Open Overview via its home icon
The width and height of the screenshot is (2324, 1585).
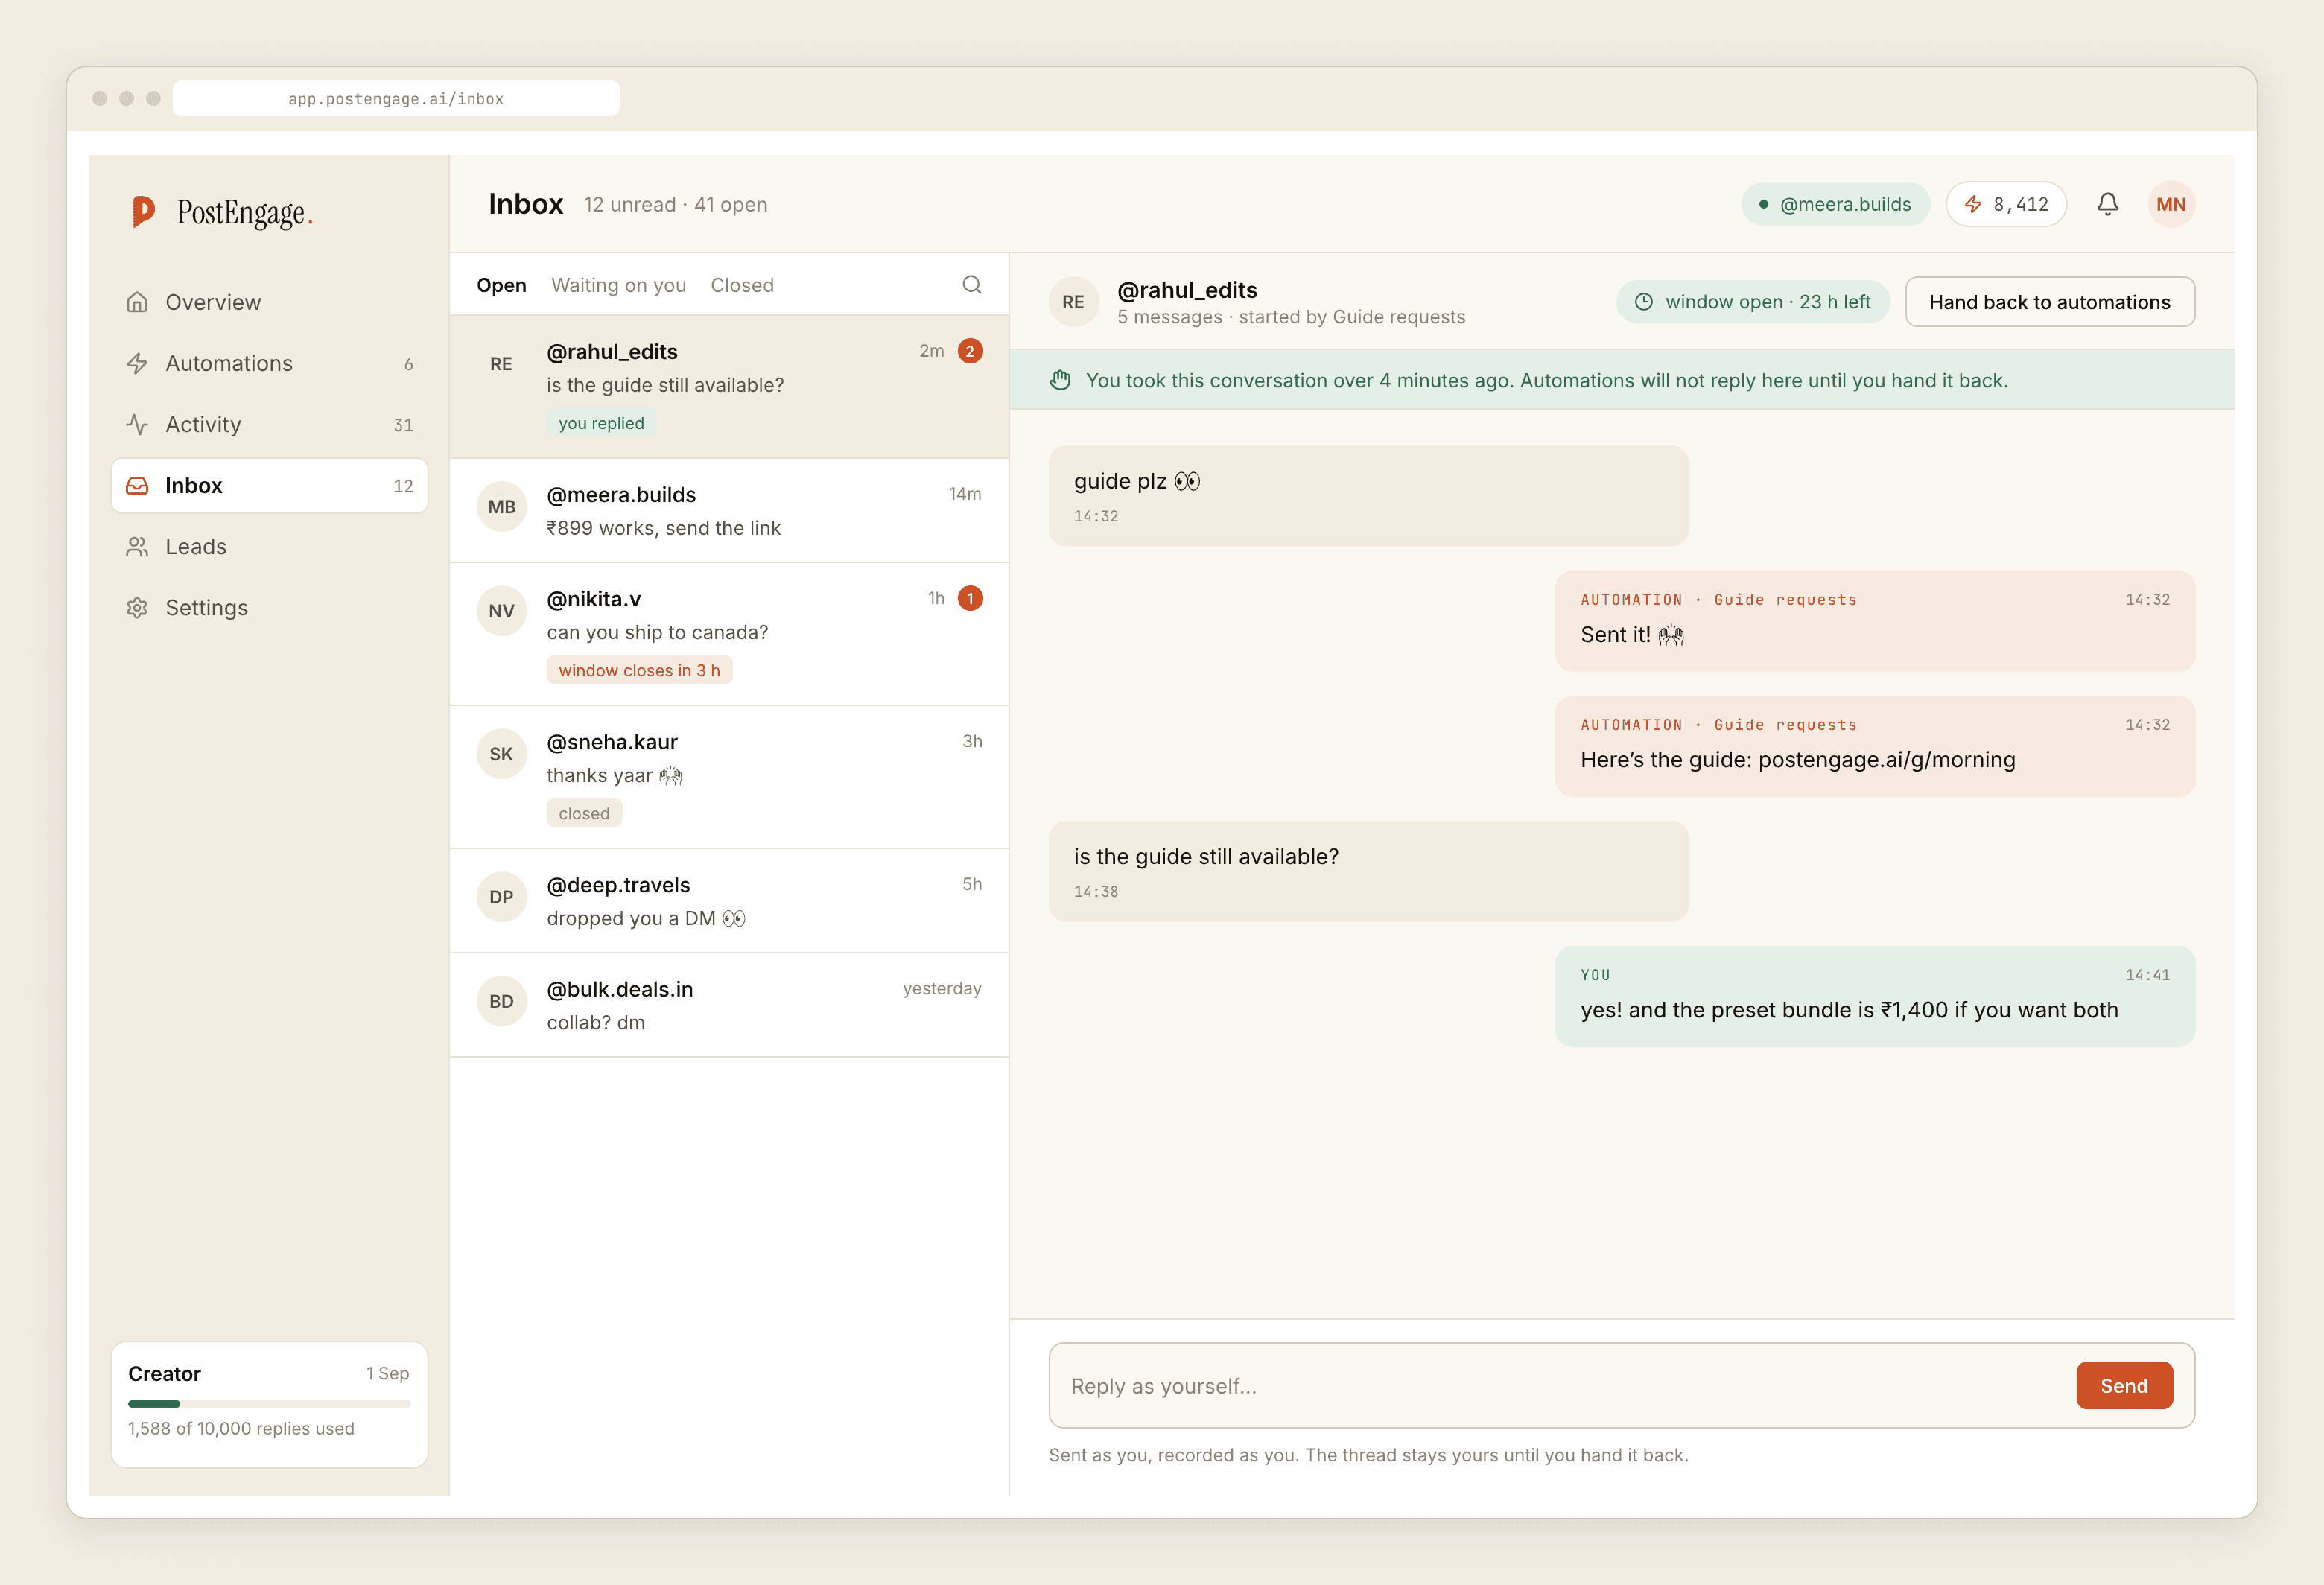click(137, 302)
